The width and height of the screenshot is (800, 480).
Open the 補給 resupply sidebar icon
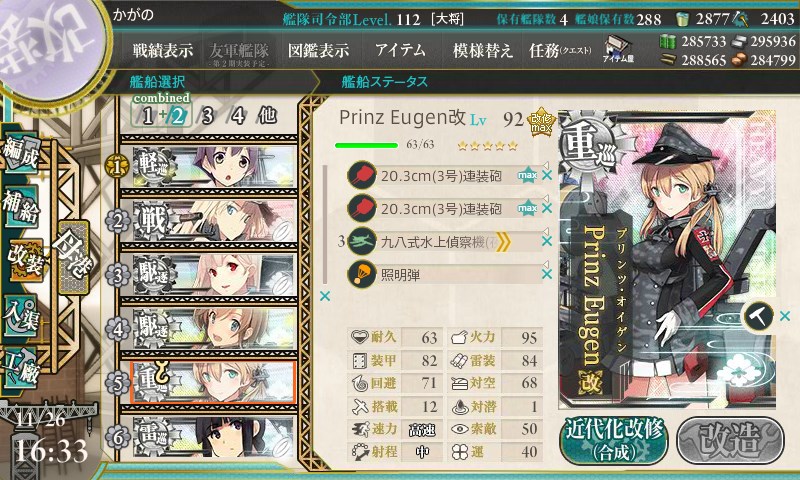coord(21,206)
